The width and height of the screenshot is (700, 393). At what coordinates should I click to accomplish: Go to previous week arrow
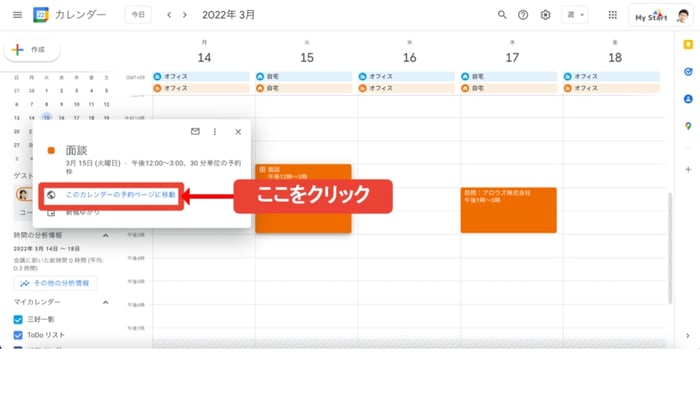pyautogui.click(x=169, y=15)
